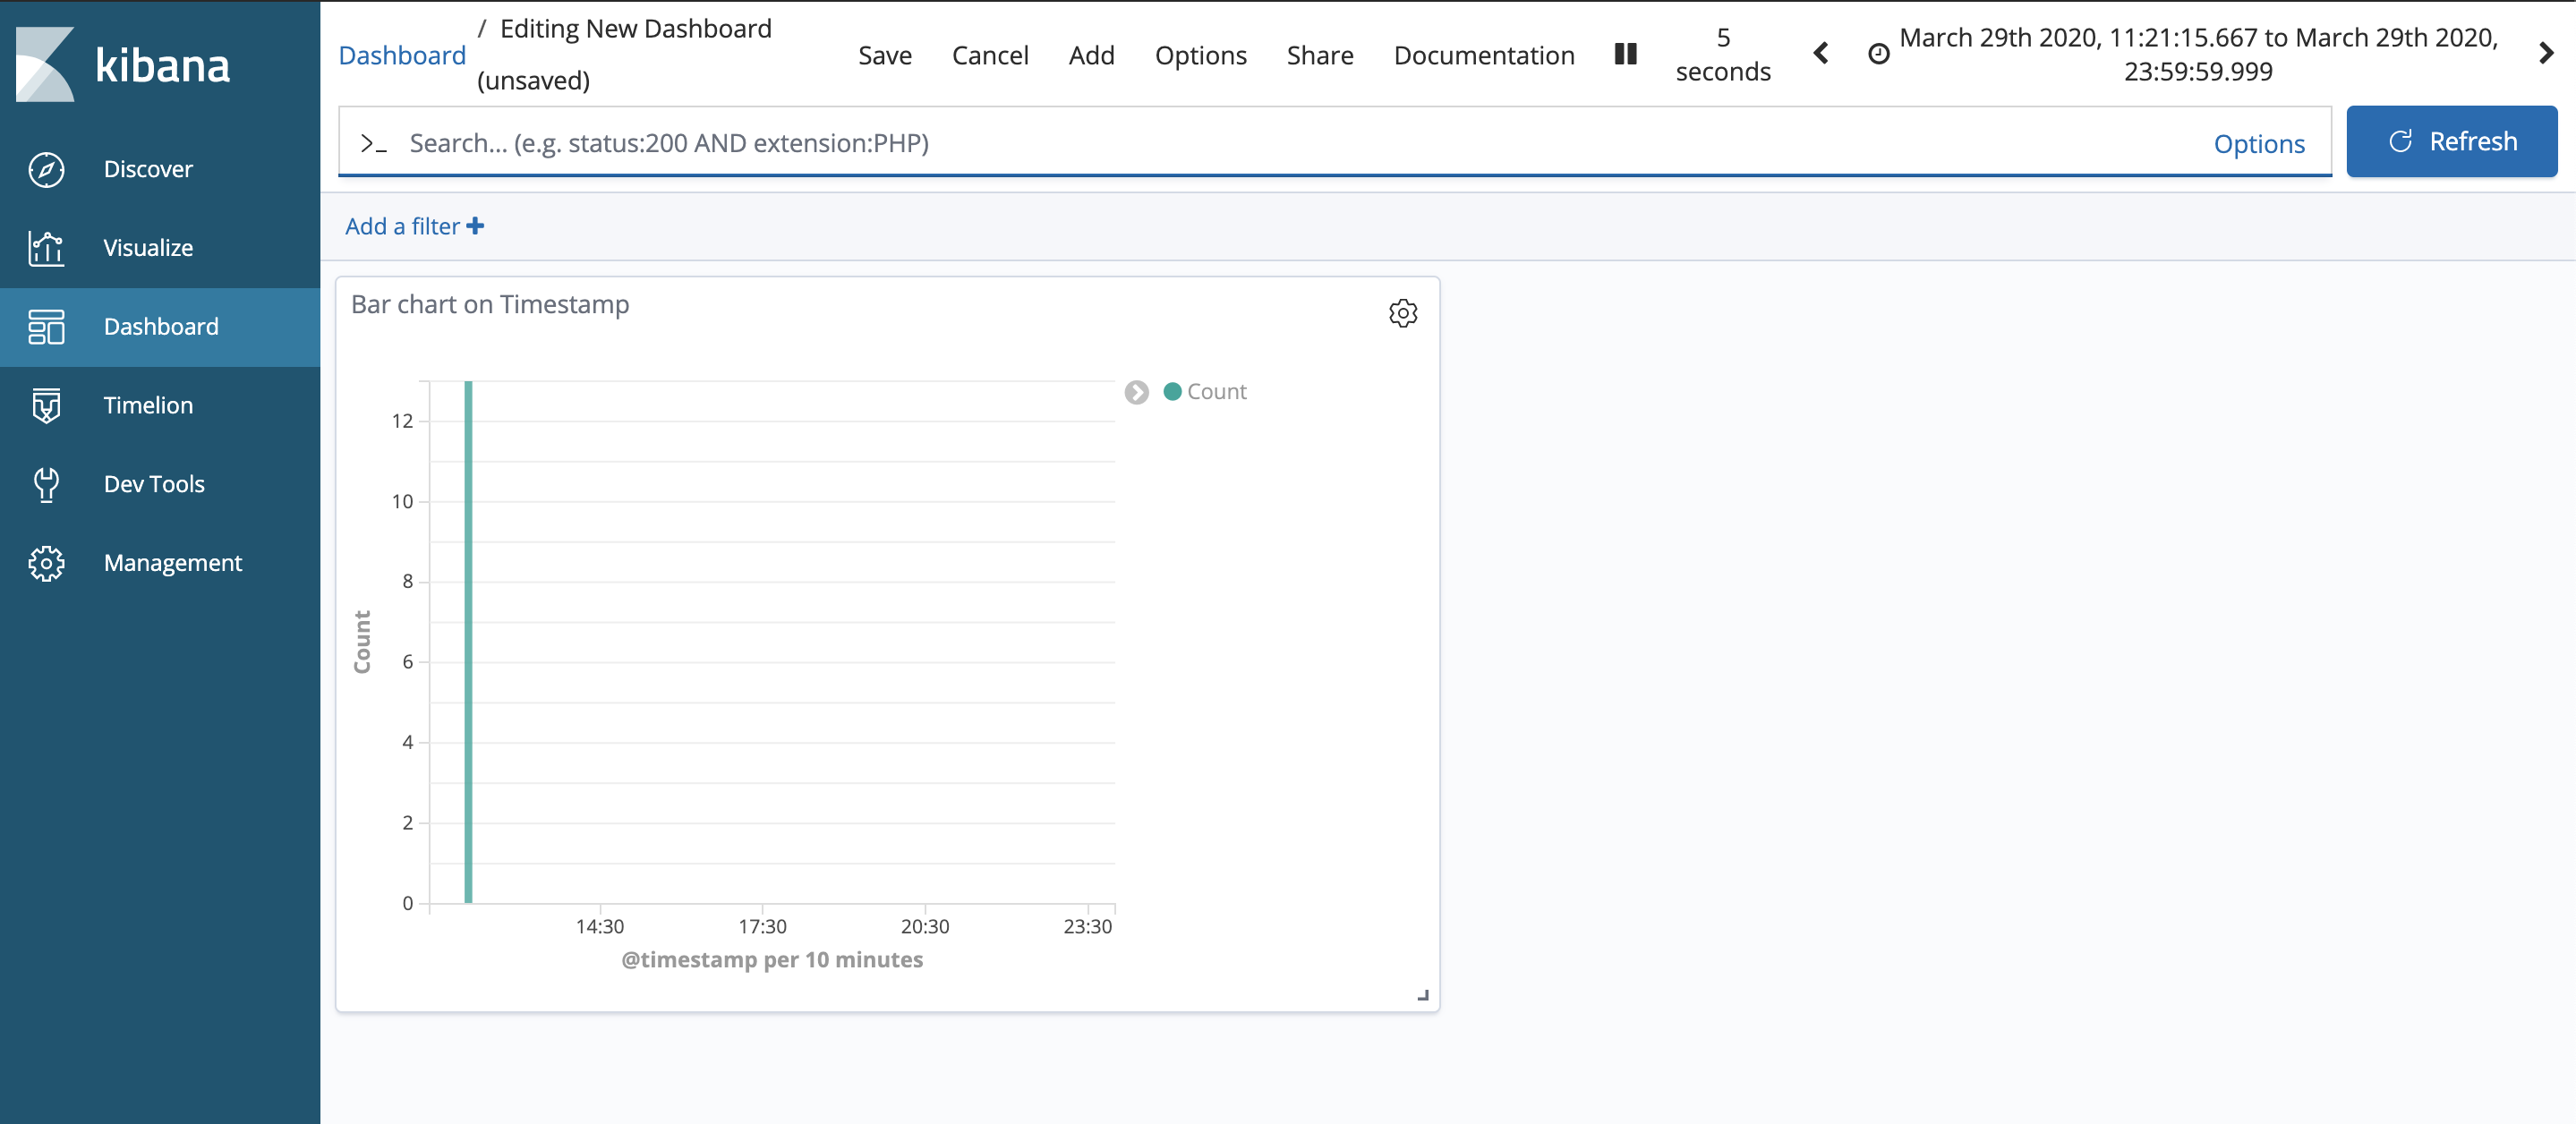Viewport: 2576px width, 1124px height.
Task: Open Timelion from the sidebar
Action: tap(46, 405)
